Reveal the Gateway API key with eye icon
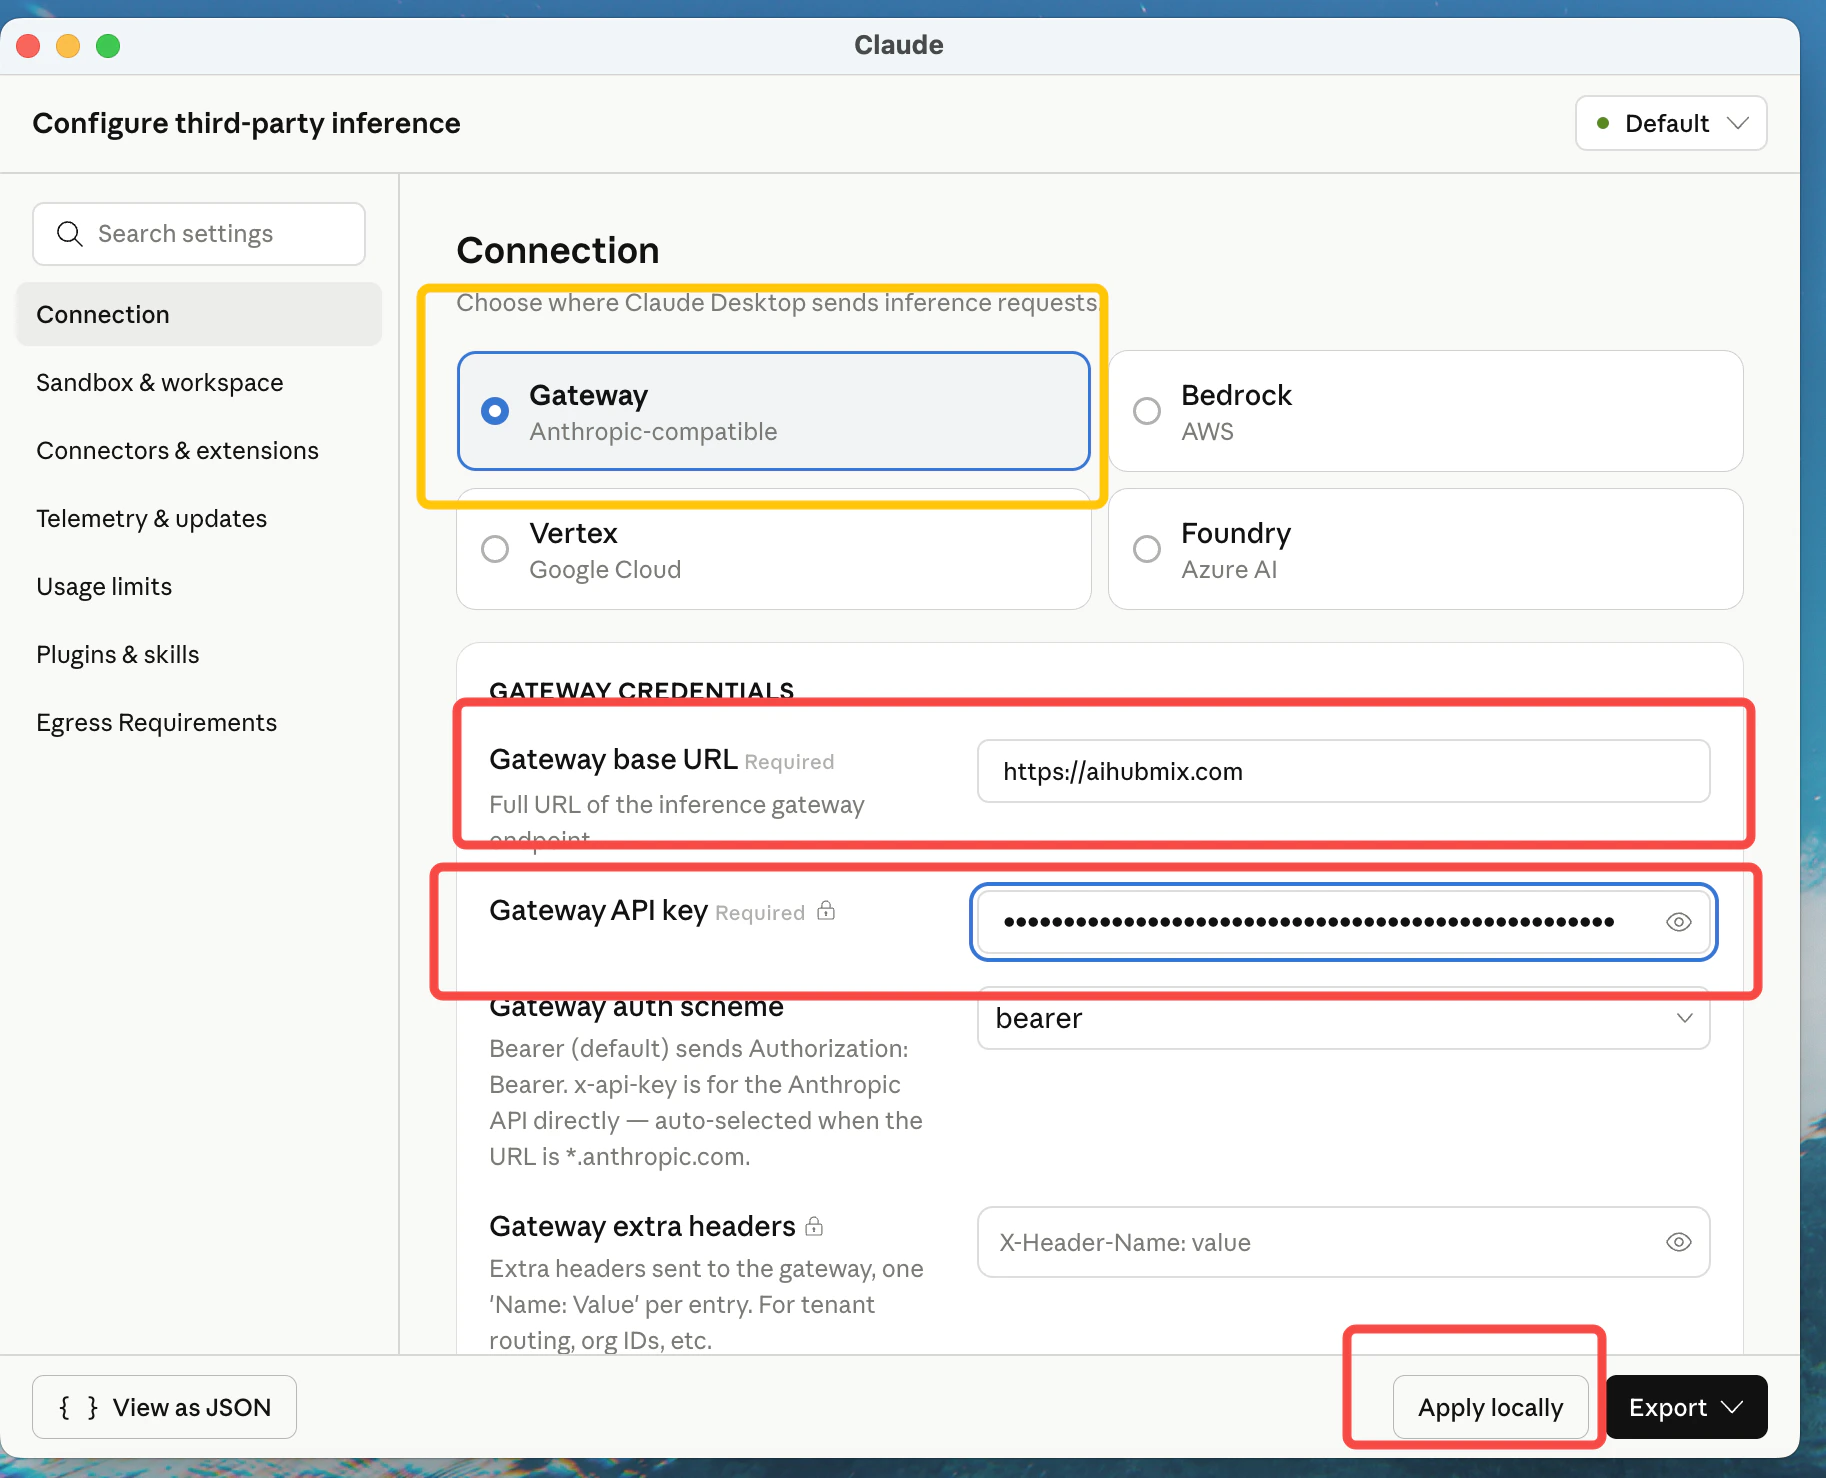The image size is (1826, 1478). (x=1678, y=922)
